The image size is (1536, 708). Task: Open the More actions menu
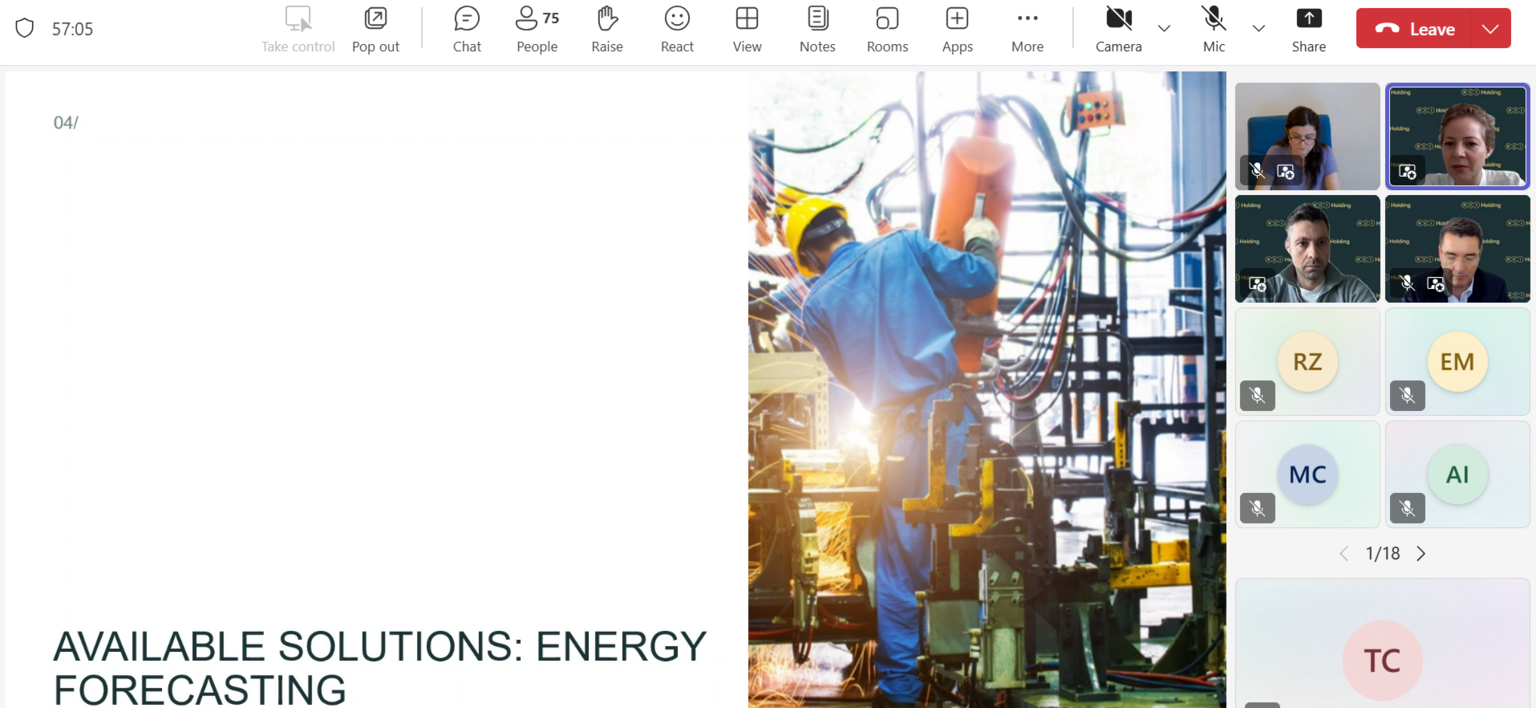pos(1027,29)
